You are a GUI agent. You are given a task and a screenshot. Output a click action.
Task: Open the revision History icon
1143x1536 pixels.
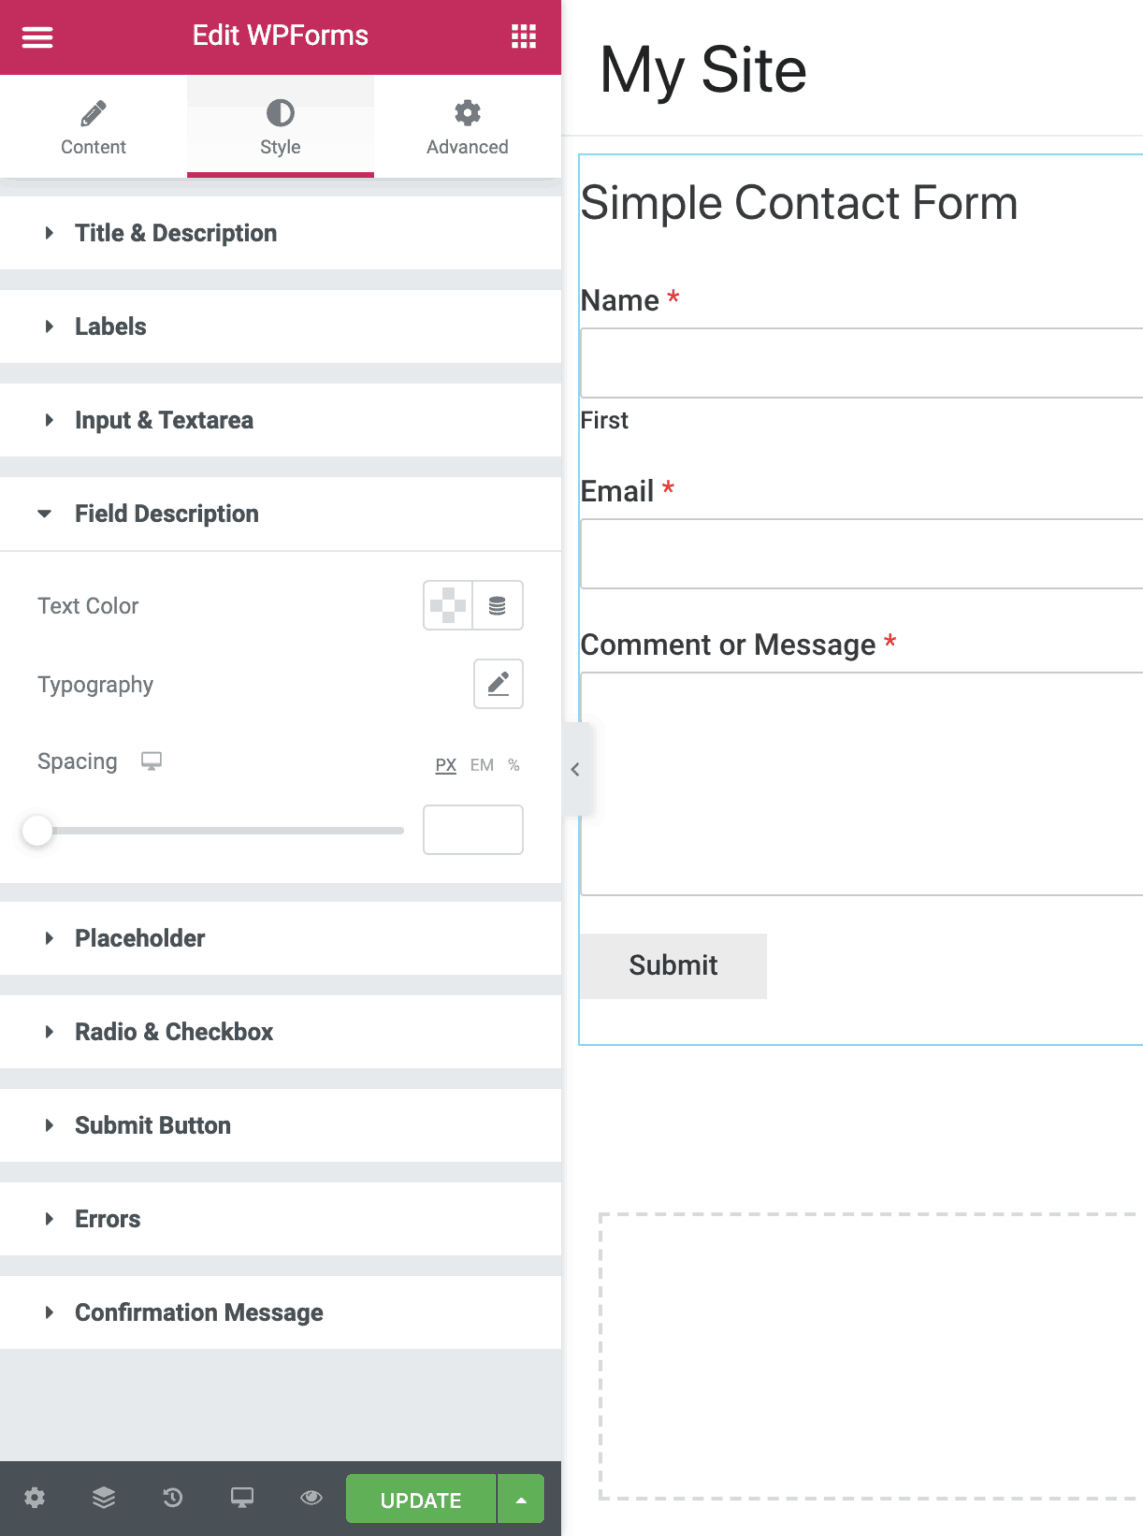[173, 1497]
